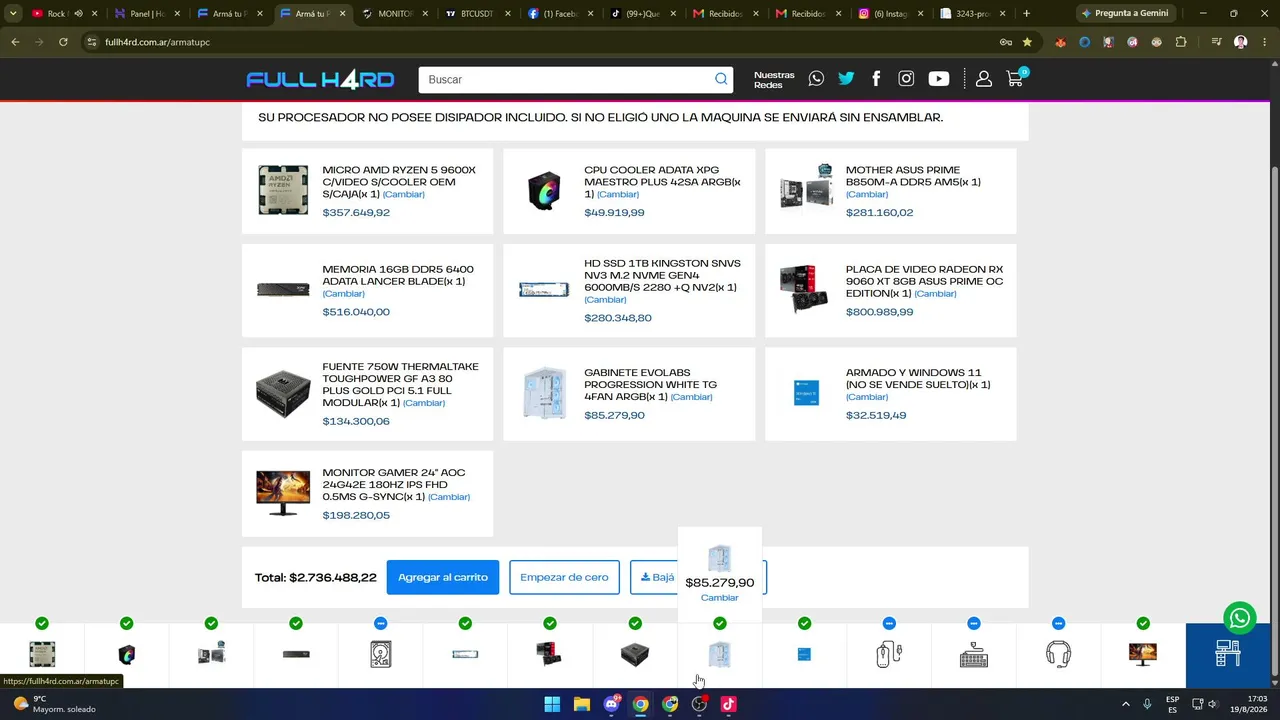Open the Twitter icon in the site header

coord(846,79)
